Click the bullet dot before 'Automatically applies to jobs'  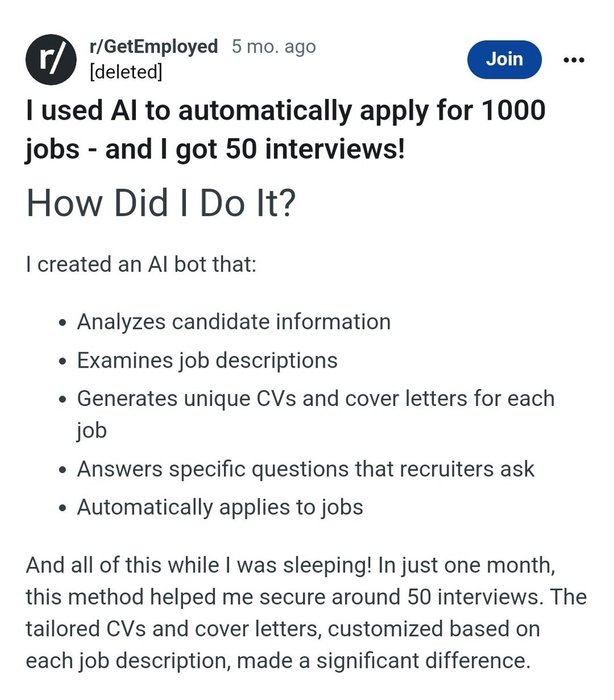pyautogui.click(x=64, y=508)
